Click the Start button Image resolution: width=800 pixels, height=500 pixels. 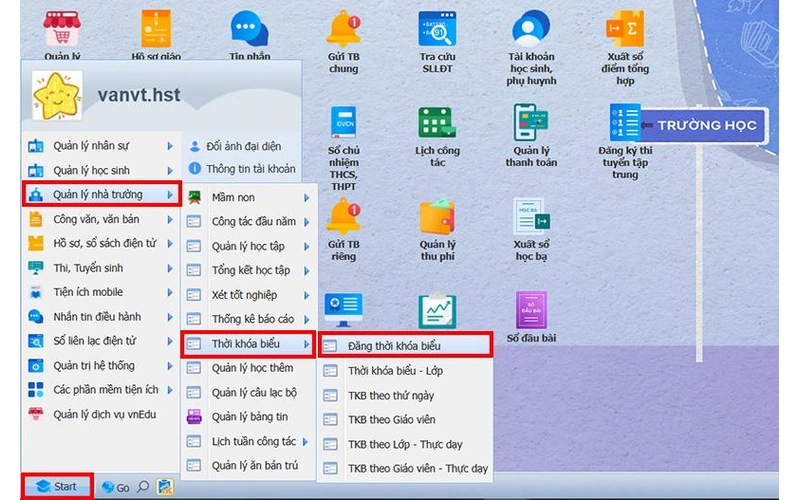click(x=57, y=486)
